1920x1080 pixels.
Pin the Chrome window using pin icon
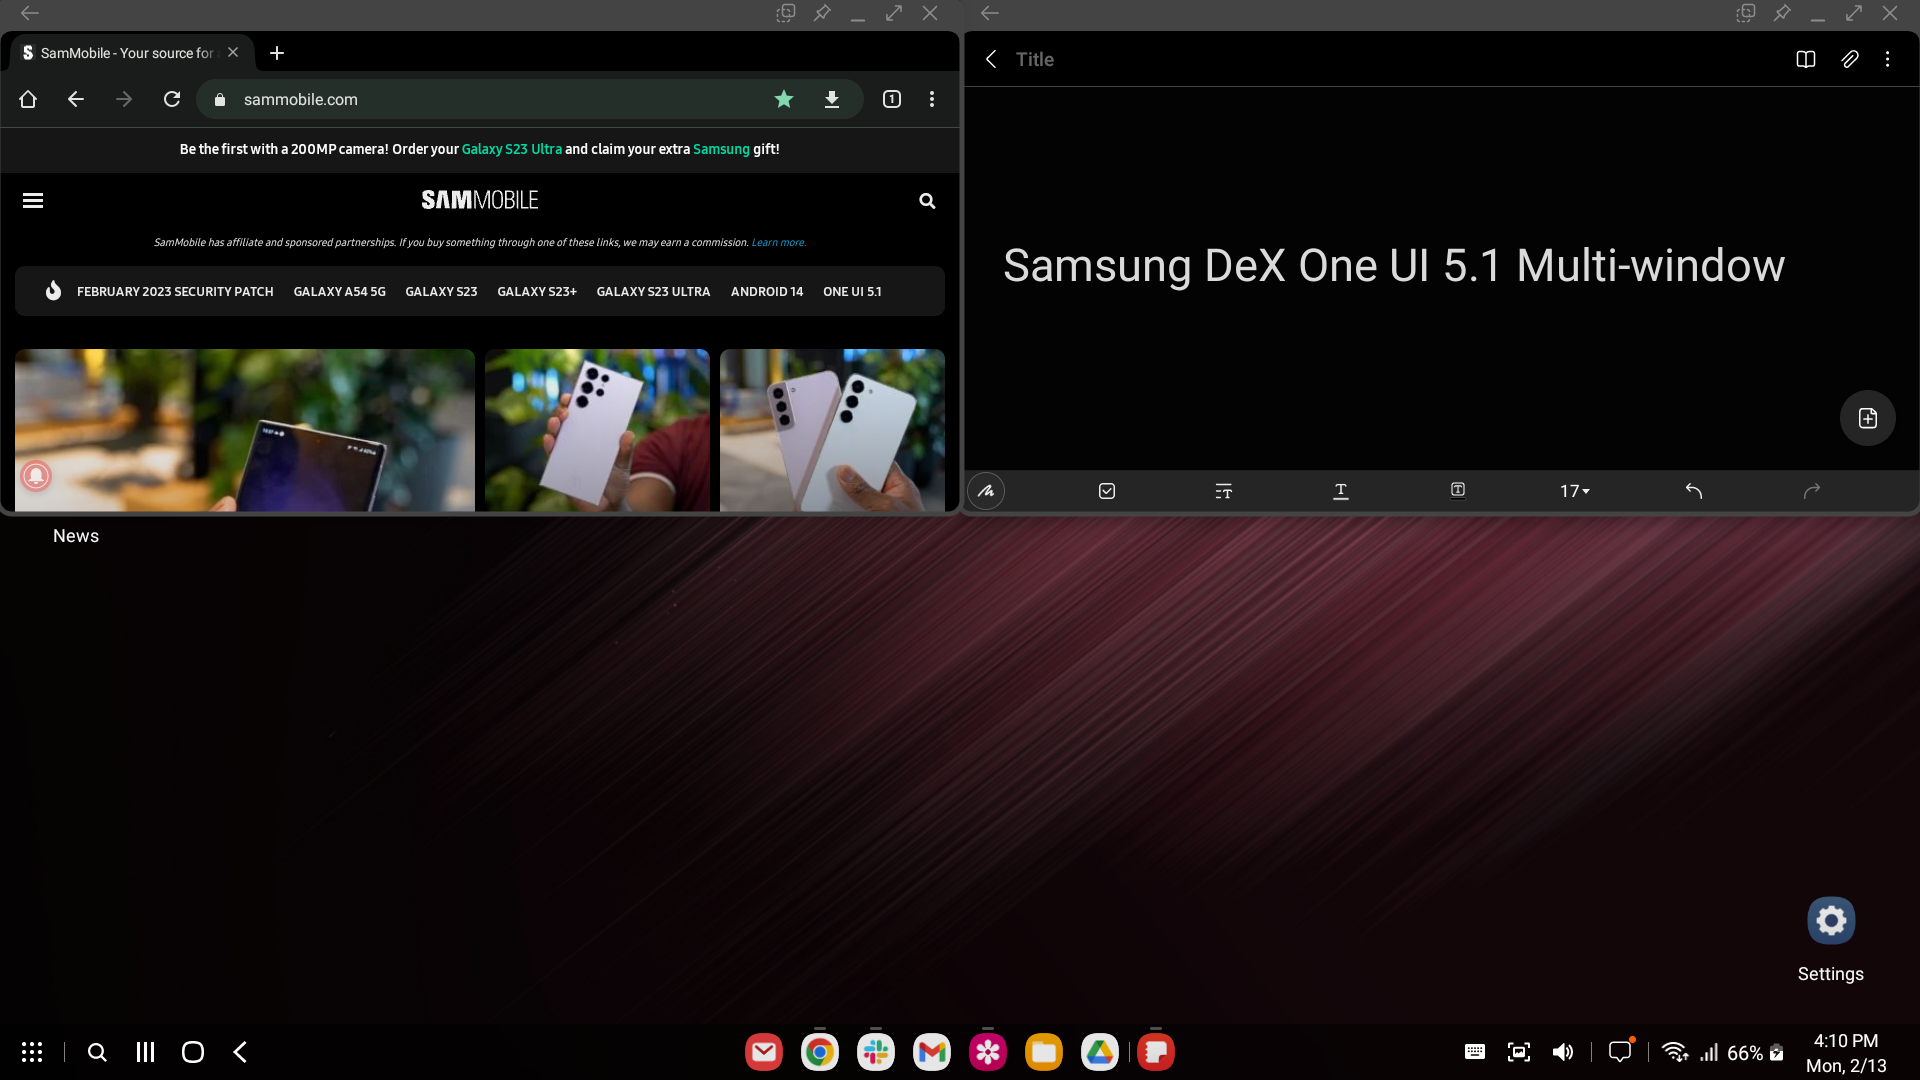(822, 13)
